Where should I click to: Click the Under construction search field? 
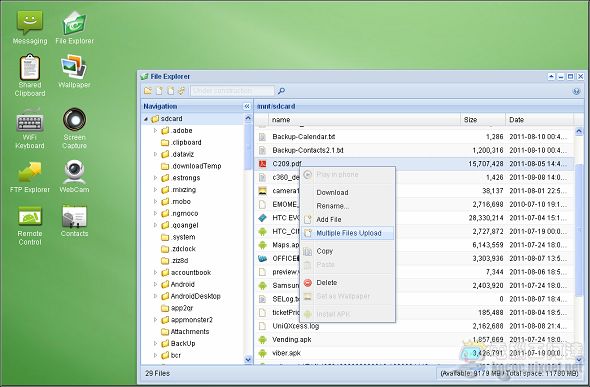pos(233,91)
